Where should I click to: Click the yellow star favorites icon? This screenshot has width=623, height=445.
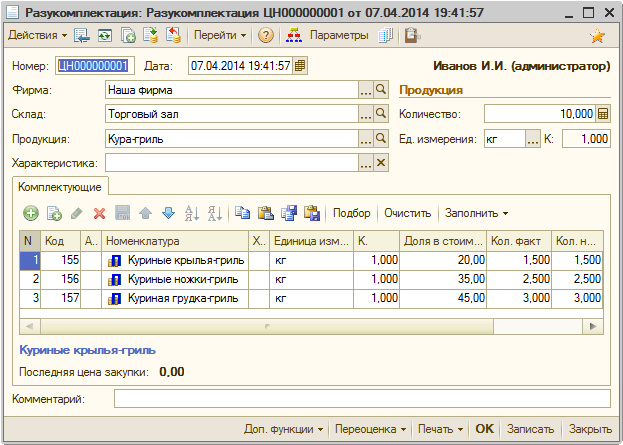[597, 36]
